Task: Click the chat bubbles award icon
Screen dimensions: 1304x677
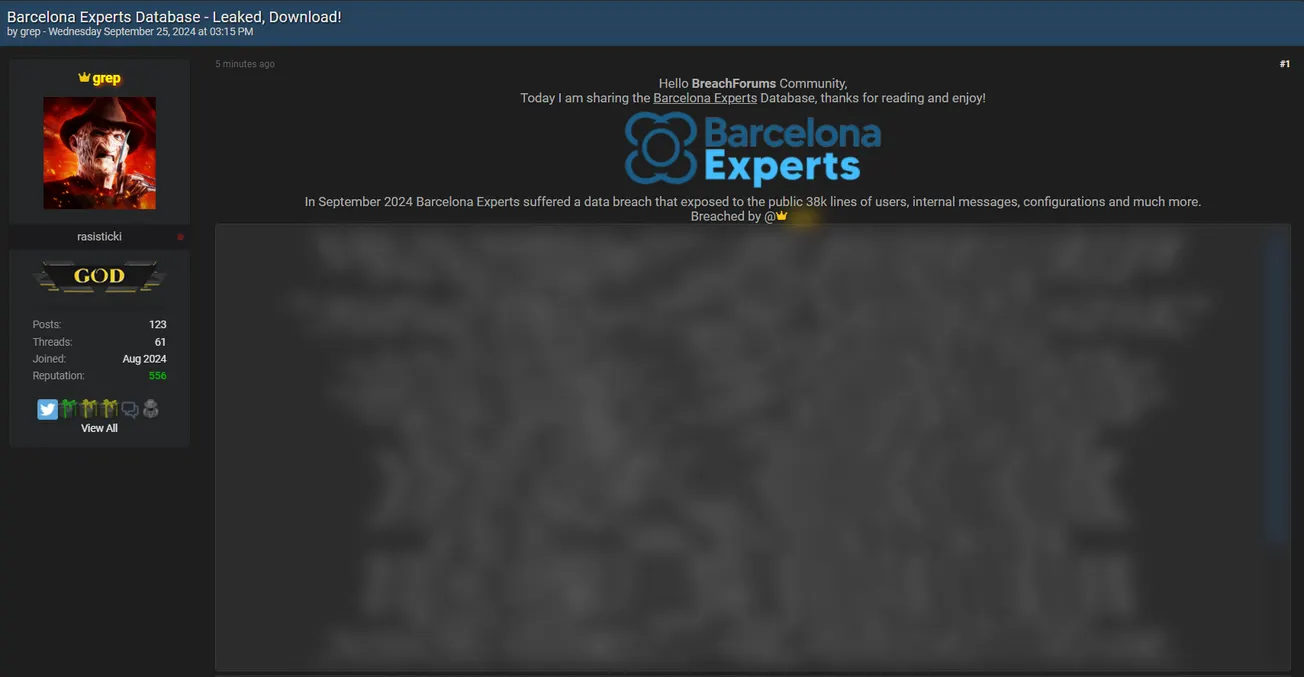Action: coord(130,409)
